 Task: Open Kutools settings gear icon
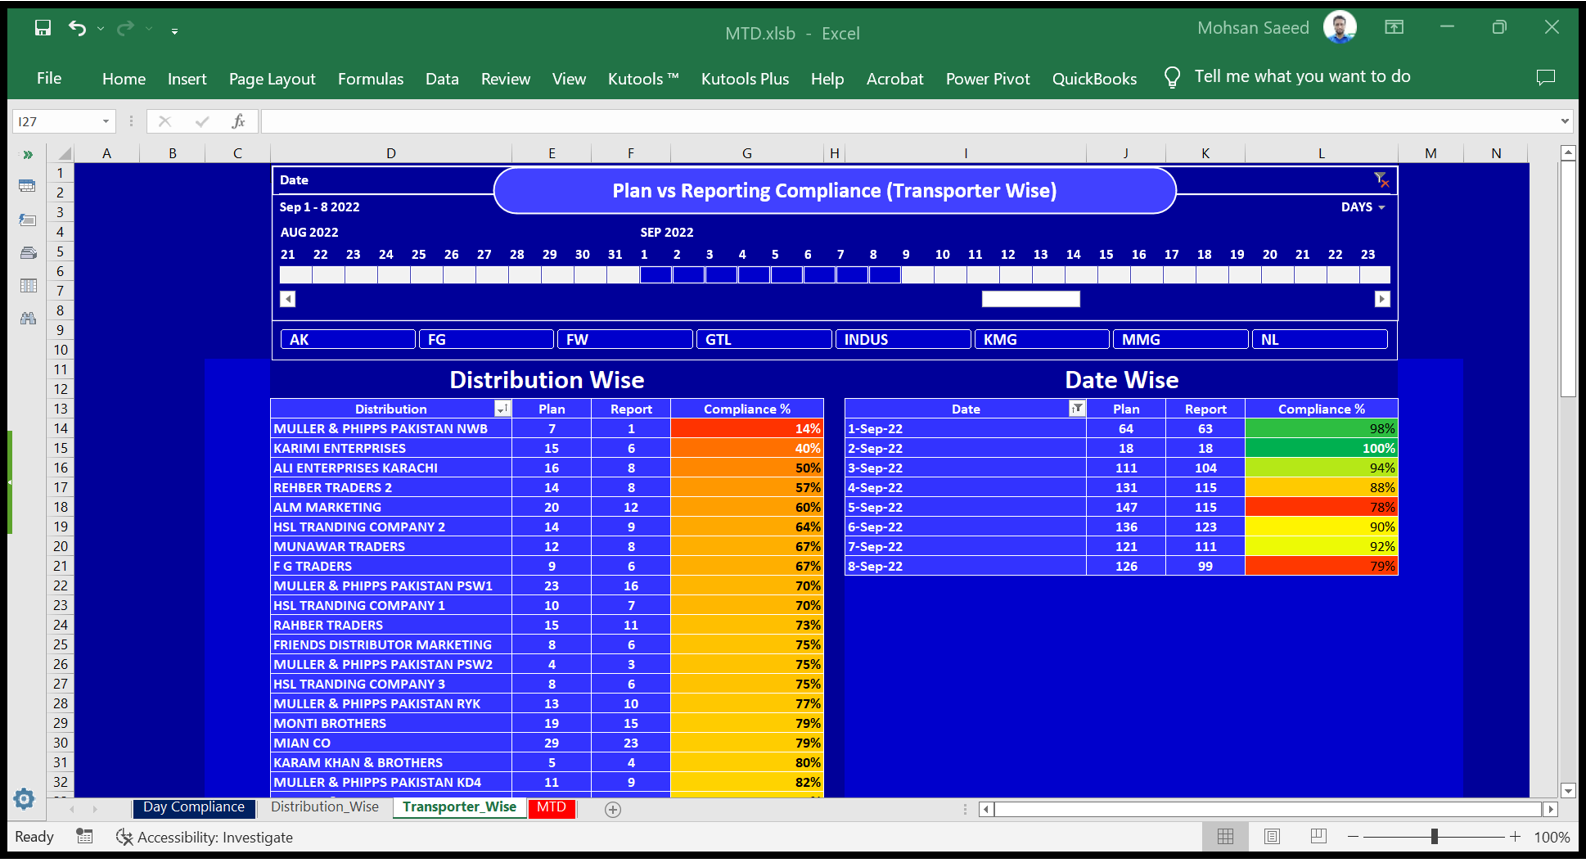[24, 799]
